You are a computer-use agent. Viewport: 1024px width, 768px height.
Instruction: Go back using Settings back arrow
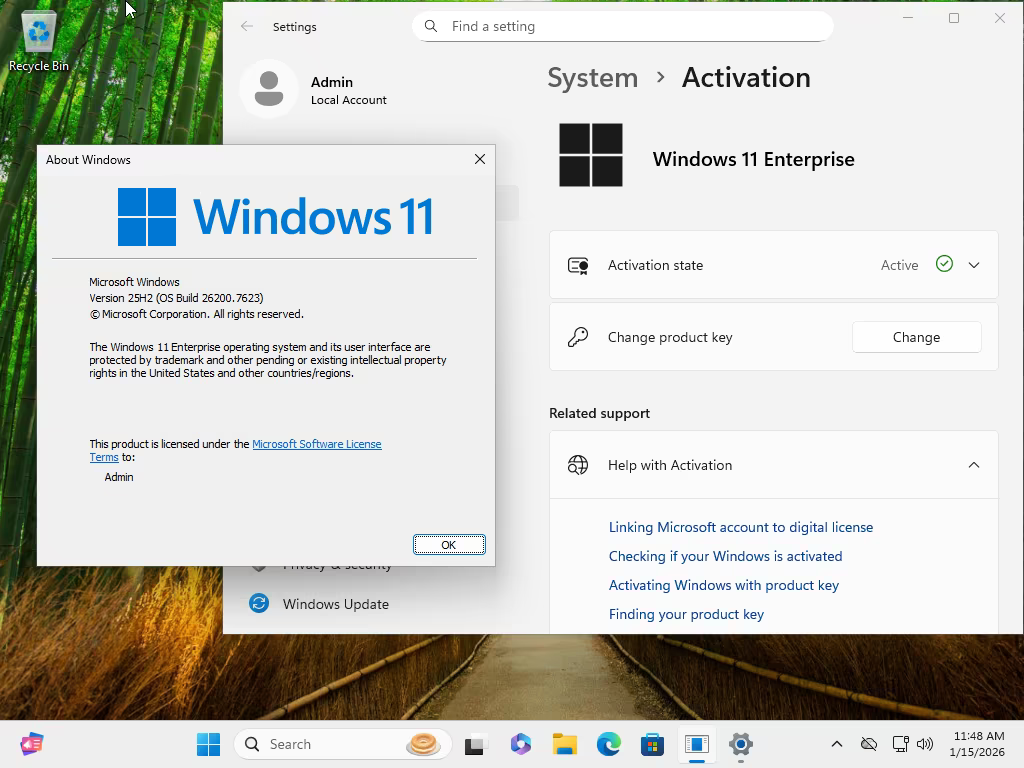247,26
